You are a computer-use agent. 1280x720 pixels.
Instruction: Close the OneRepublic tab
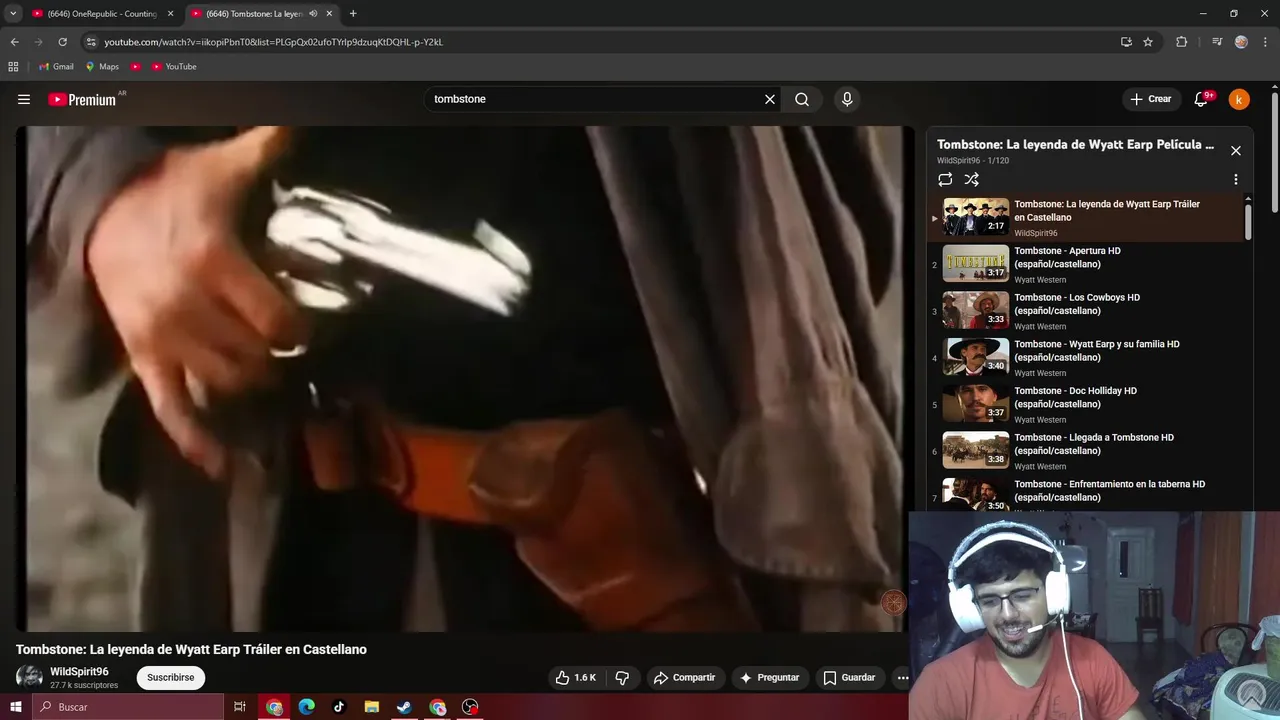[x=170, y=14]
